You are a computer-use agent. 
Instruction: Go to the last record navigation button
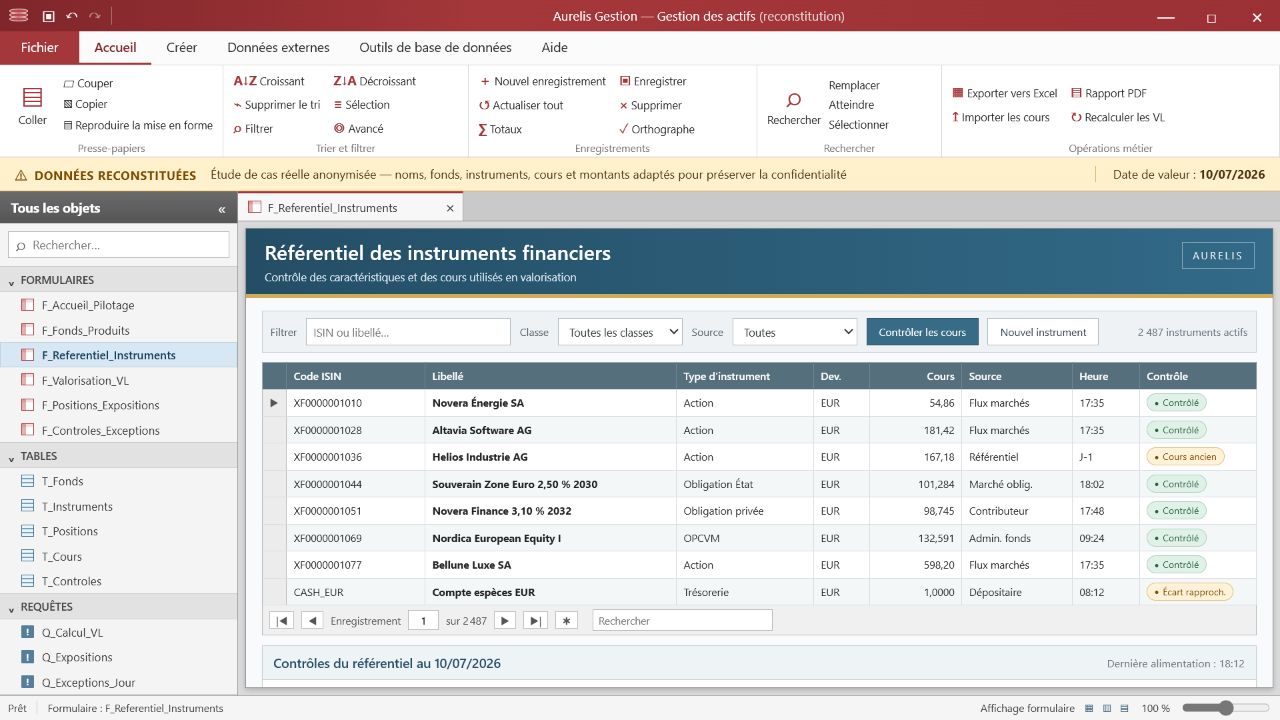536,621
